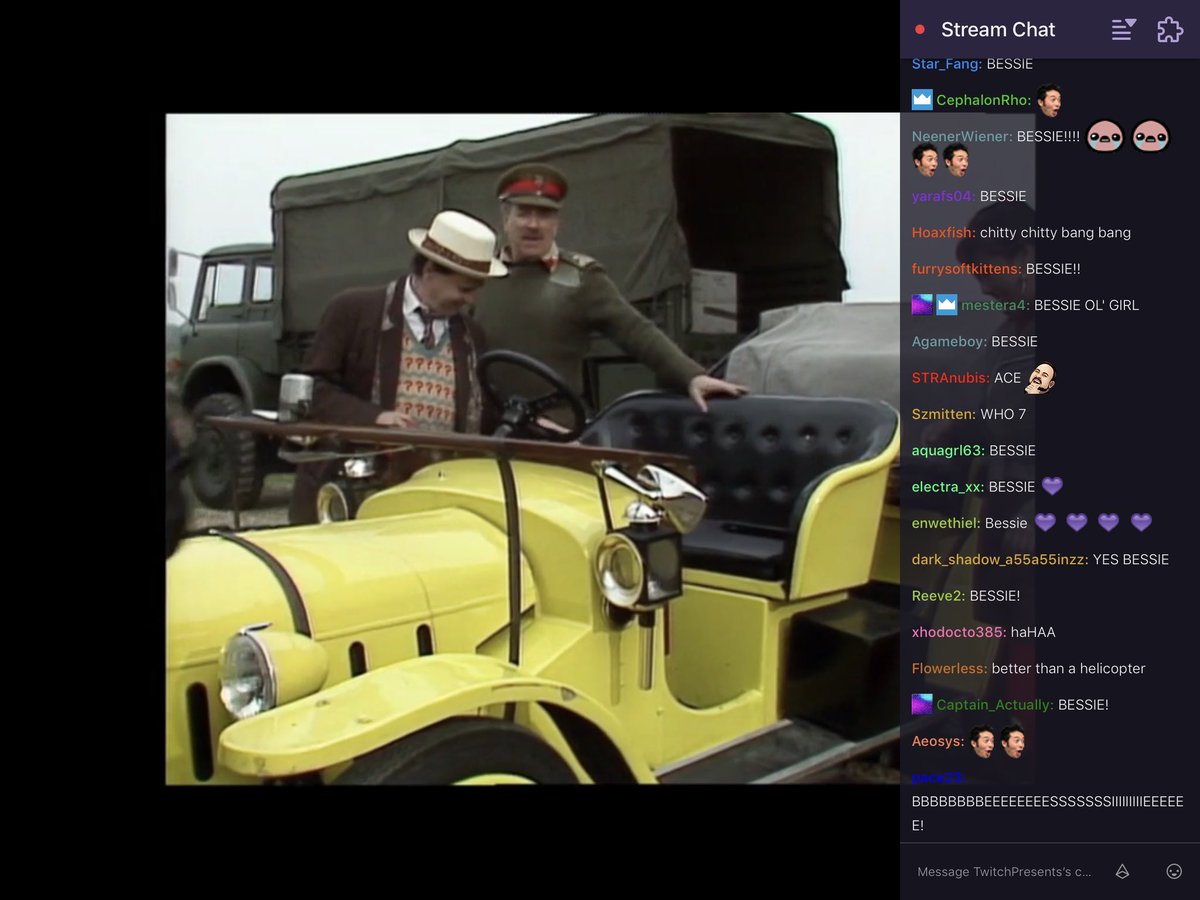Tap mestera4's purple subscriber badge
The width and height of the screenshot is (1200, 900).
(922, 305)
